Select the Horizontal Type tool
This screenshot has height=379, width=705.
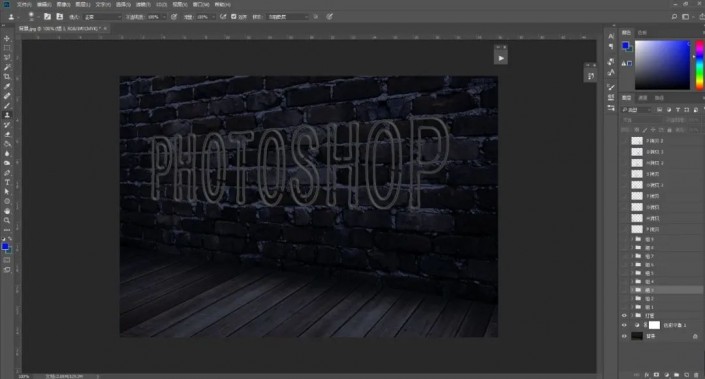[7, 182]
